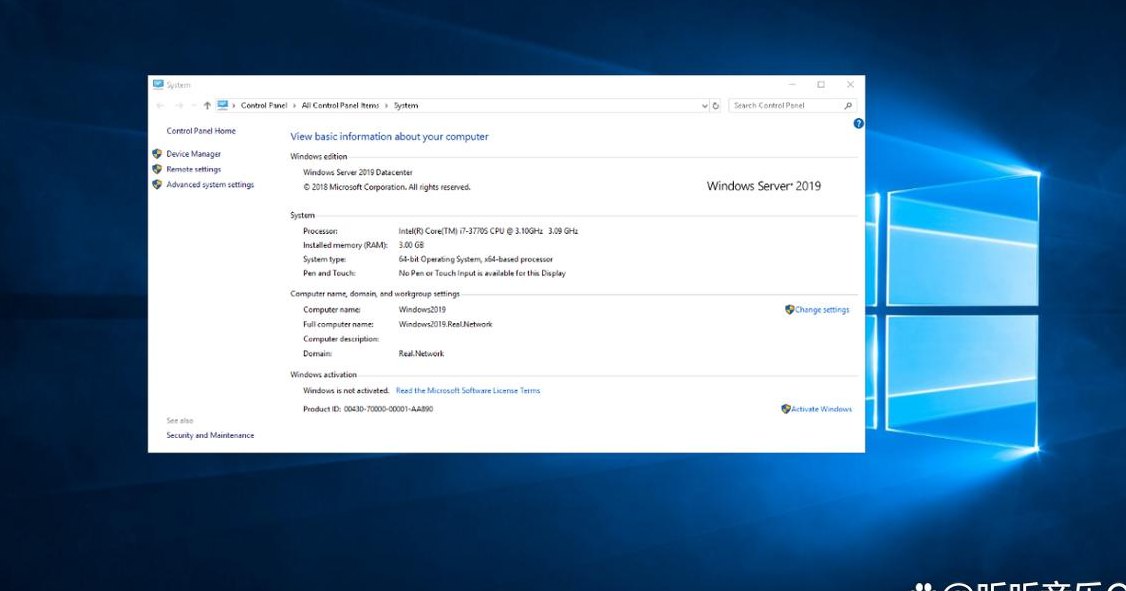Click full computer name Windows2019.Real.Network
The width and height of the screenshot is (1126, 591).
tap(445, 325)
